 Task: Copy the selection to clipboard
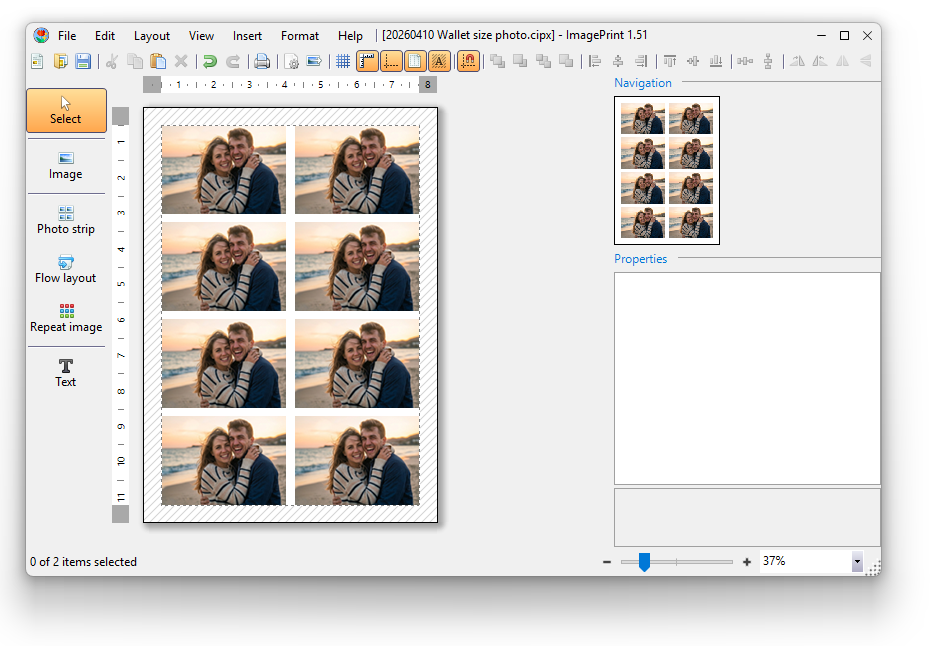[x=135, y=61]
